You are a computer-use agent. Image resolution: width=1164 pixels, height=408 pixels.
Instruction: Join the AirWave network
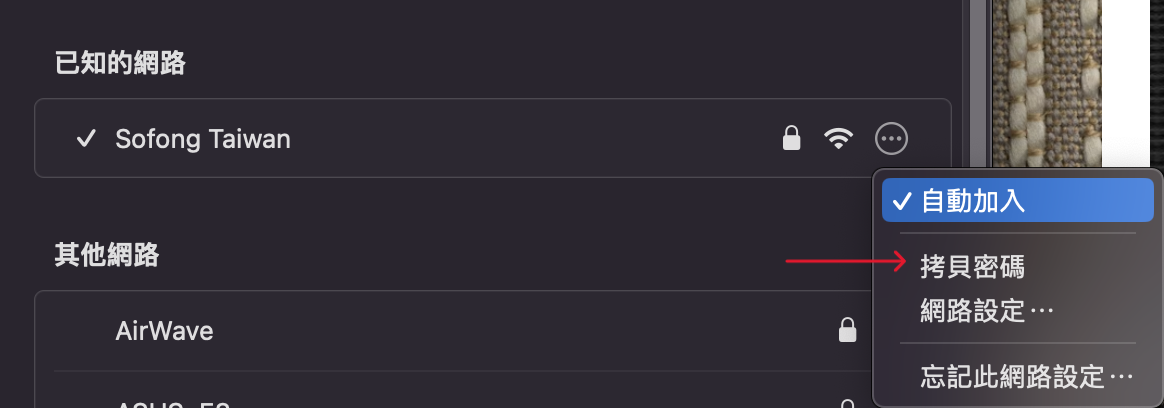[x=164, y=331]
